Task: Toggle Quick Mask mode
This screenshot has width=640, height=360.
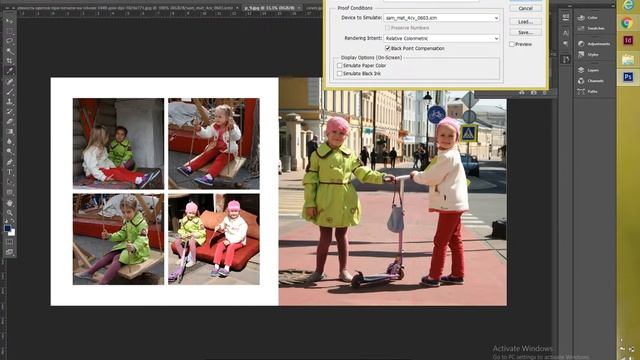Action: click(x=9, y=242)
